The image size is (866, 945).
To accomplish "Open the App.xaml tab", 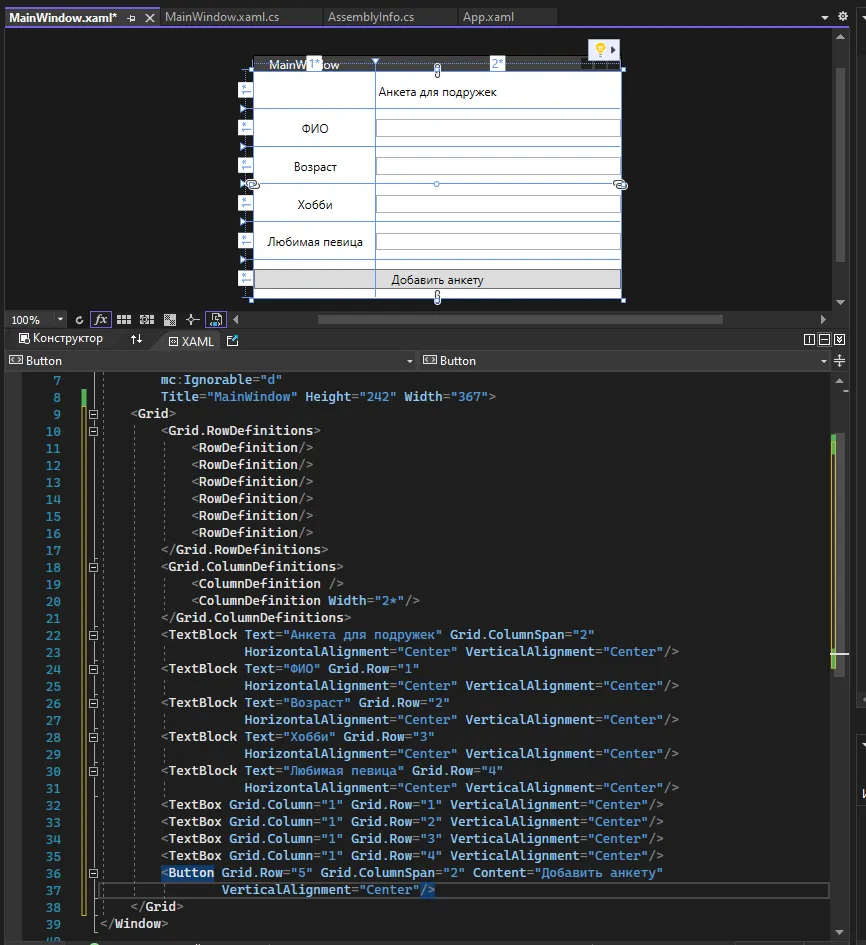I will coord(488,17).
